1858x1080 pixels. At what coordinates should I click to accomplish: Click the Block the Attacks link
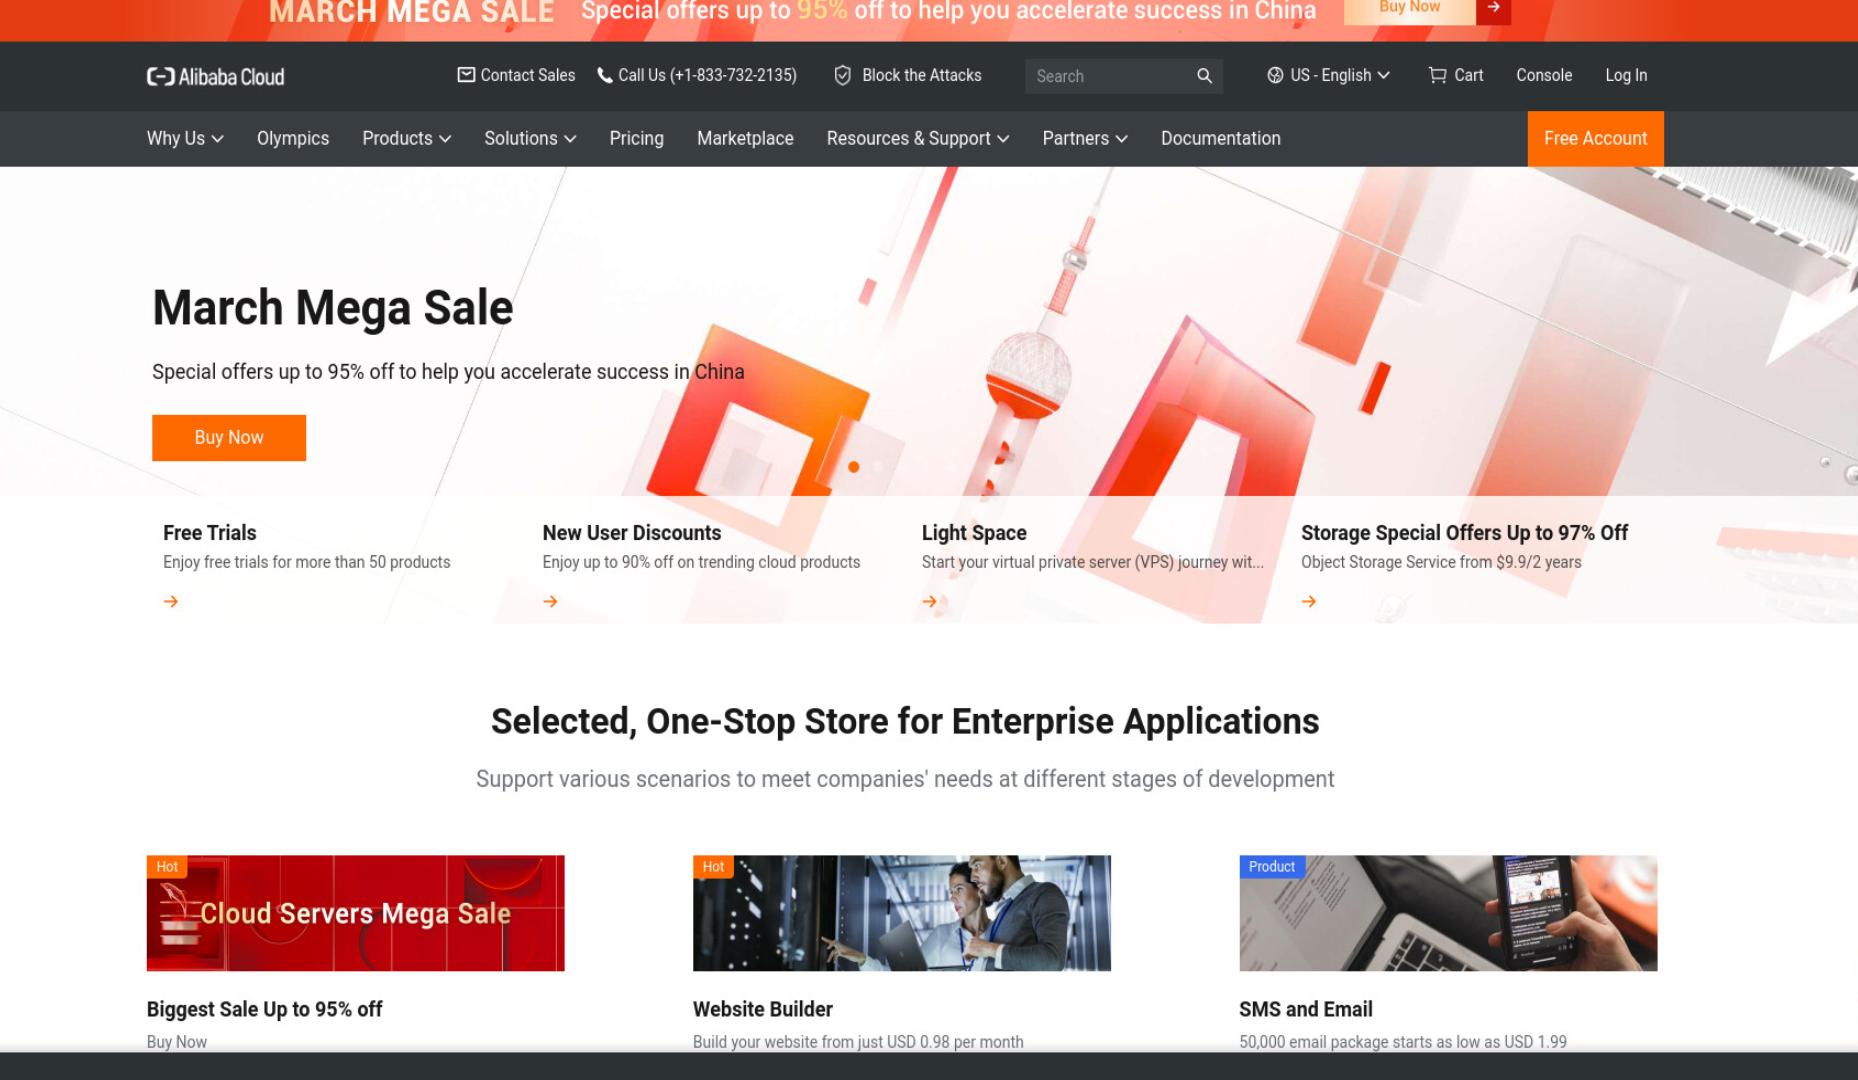point(922,75)
